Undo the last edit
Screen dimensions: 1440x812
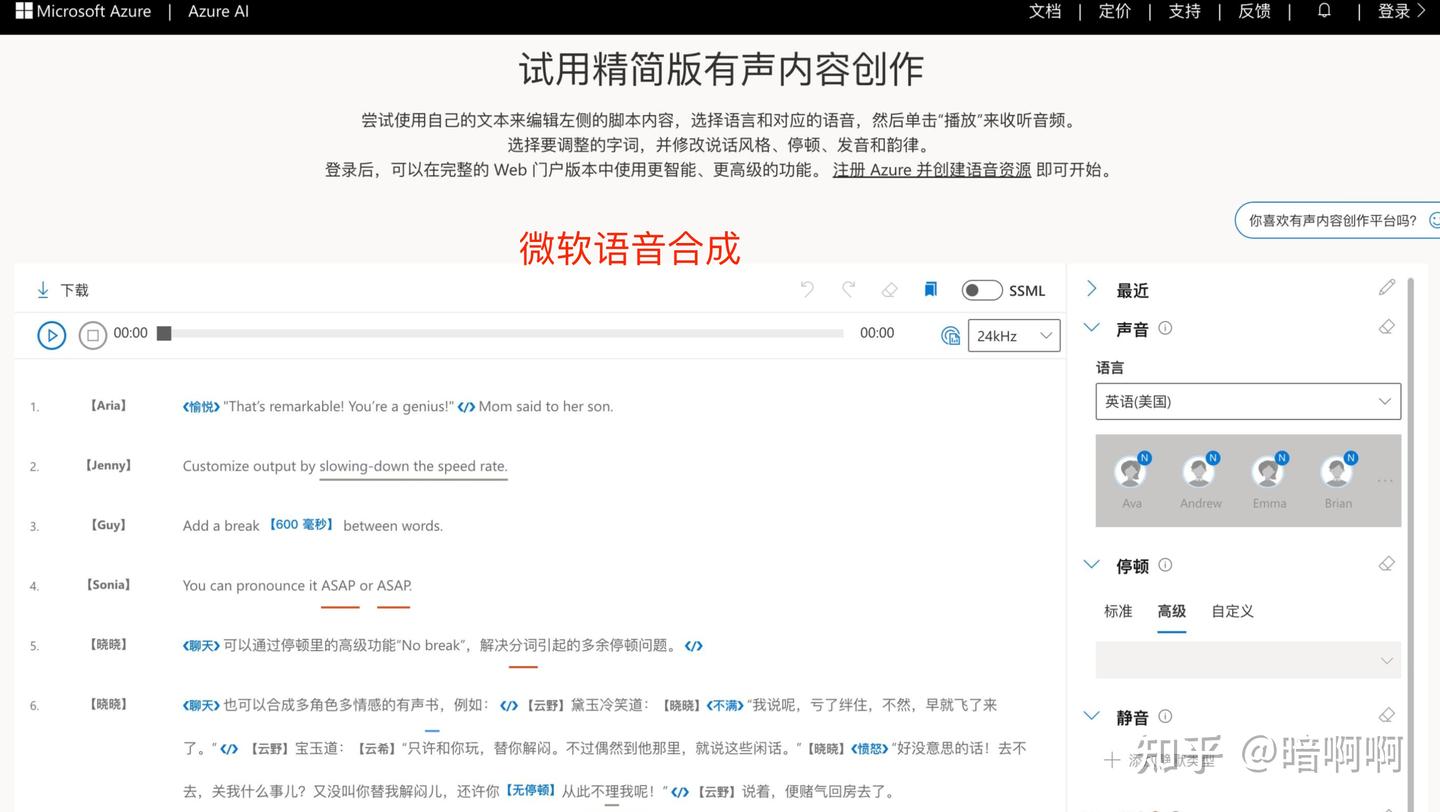tap(807, 289)
